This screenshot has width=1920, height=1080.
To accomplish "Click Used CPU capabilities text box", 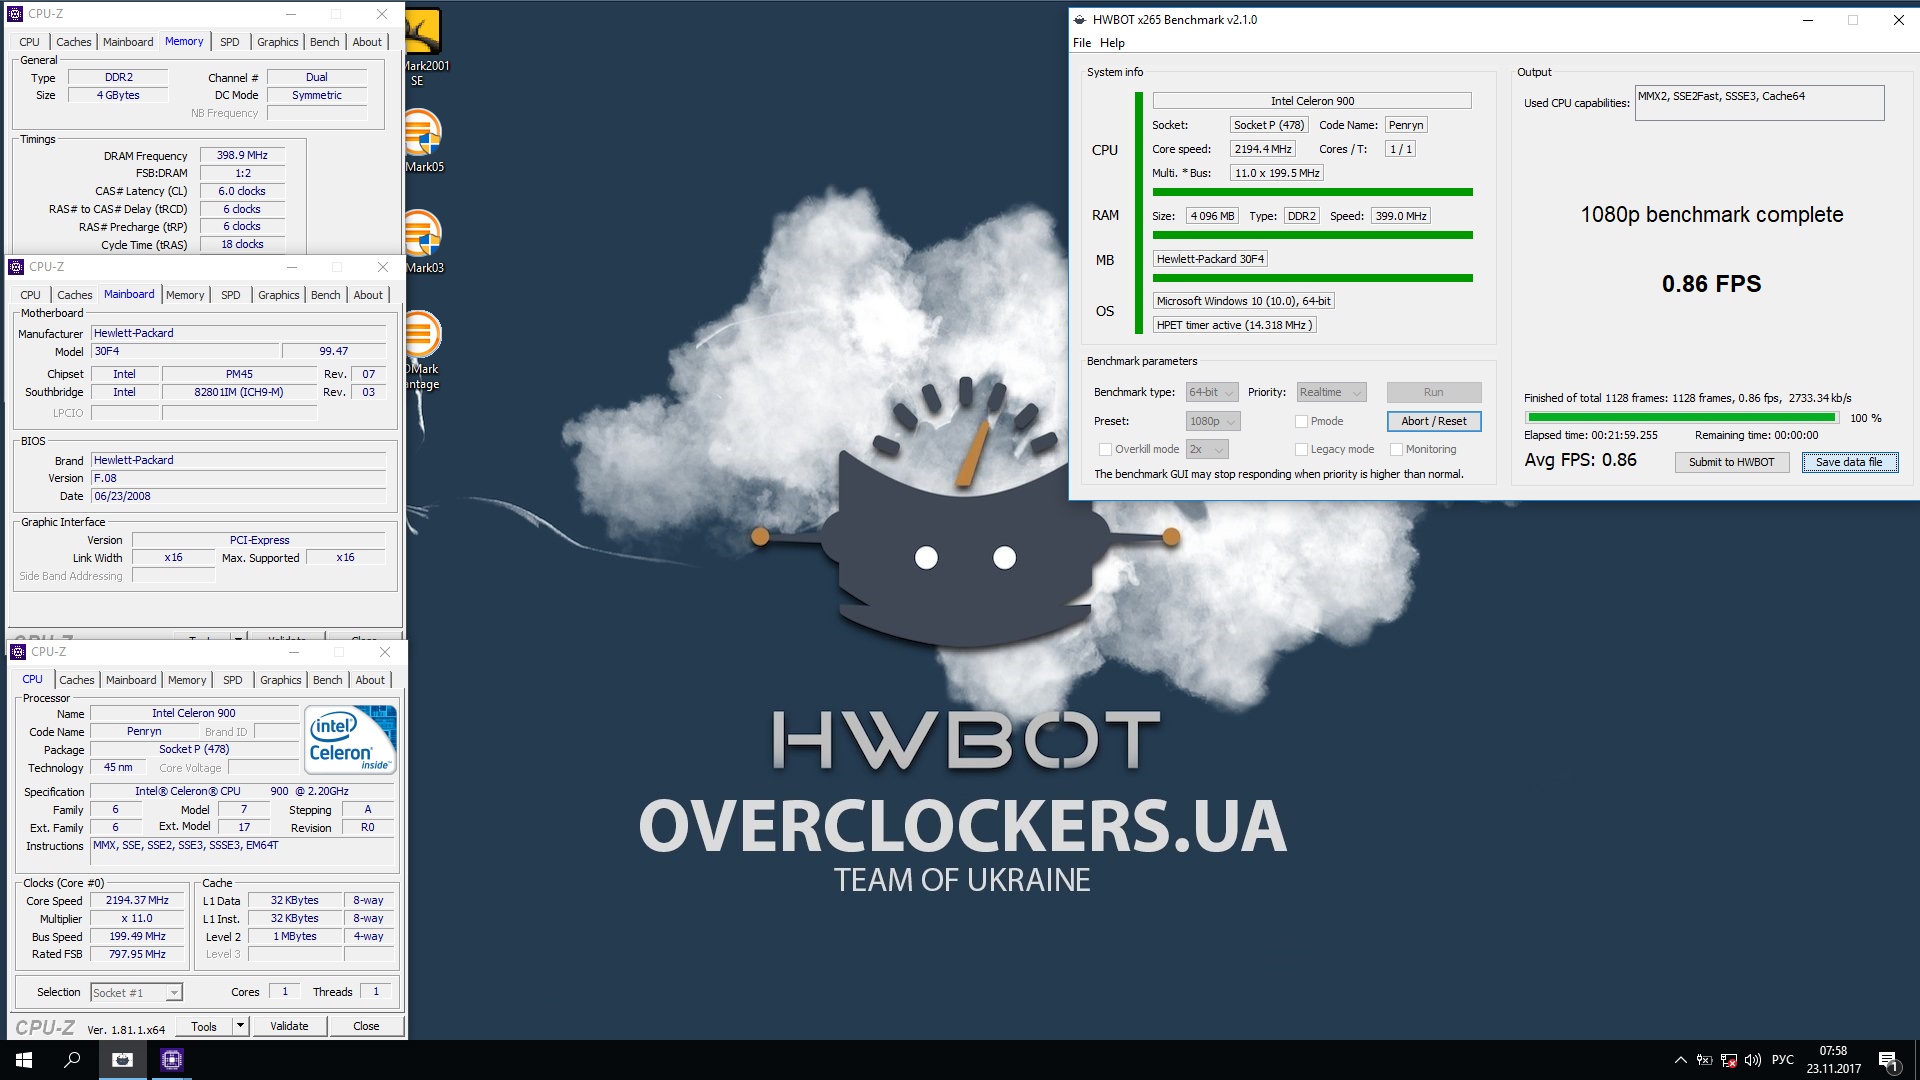I will tap(1759, 103).
